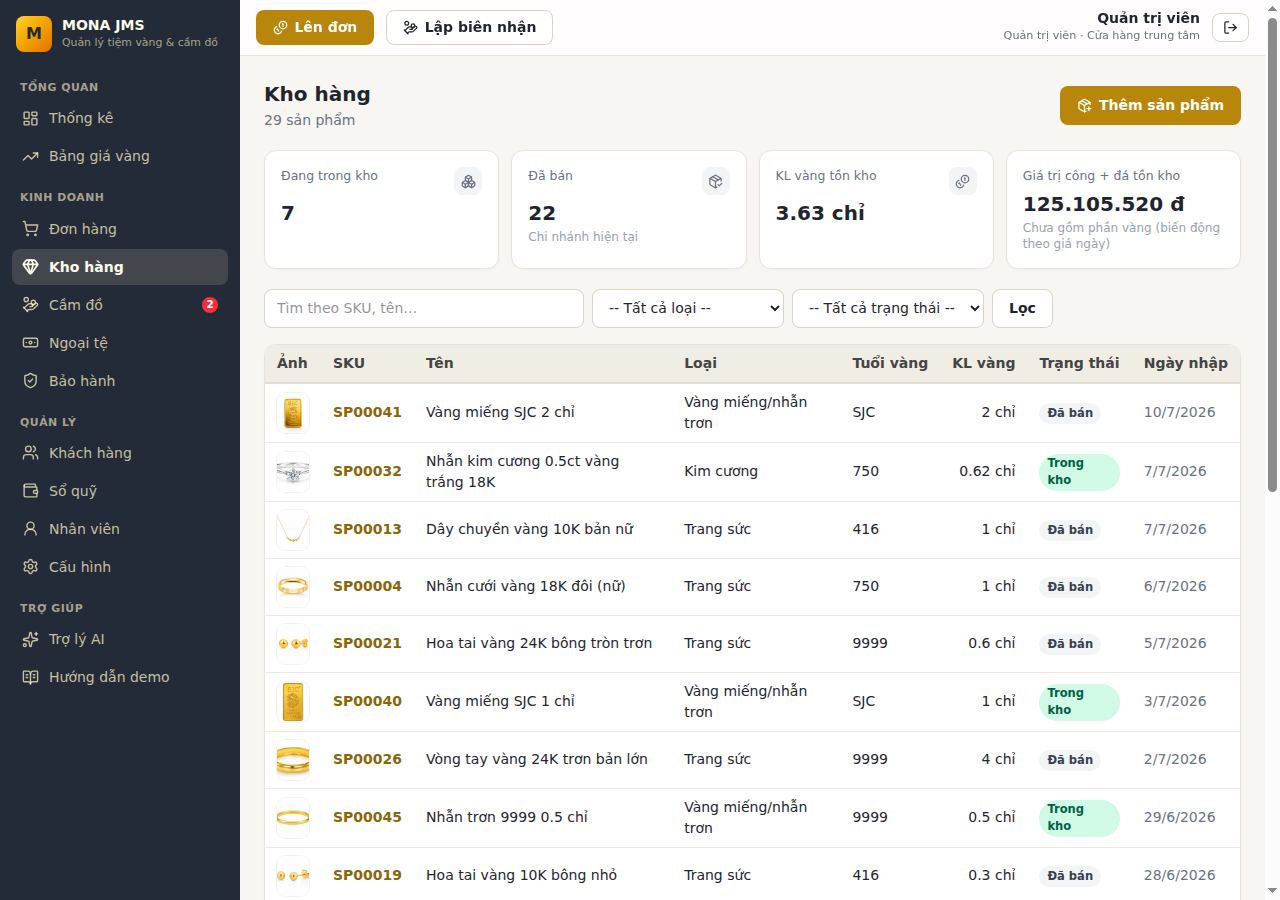Viewport: 1280px width, 900px height.
Task: Open Bảng giá vàng menu item
Action: (120, 156)
